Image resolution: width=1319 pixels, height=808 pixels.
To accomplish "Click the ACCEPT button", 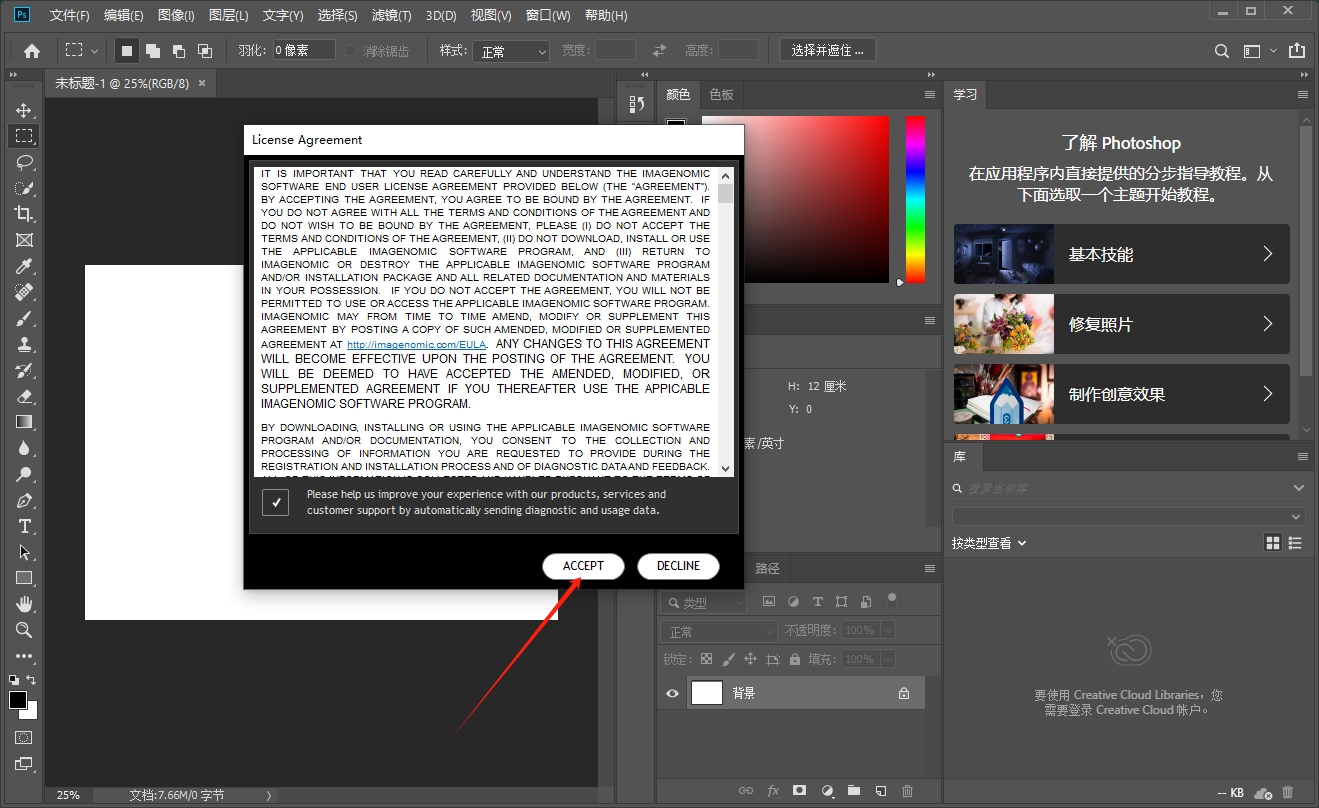I will pyautogui.click(x=583, y=566).
